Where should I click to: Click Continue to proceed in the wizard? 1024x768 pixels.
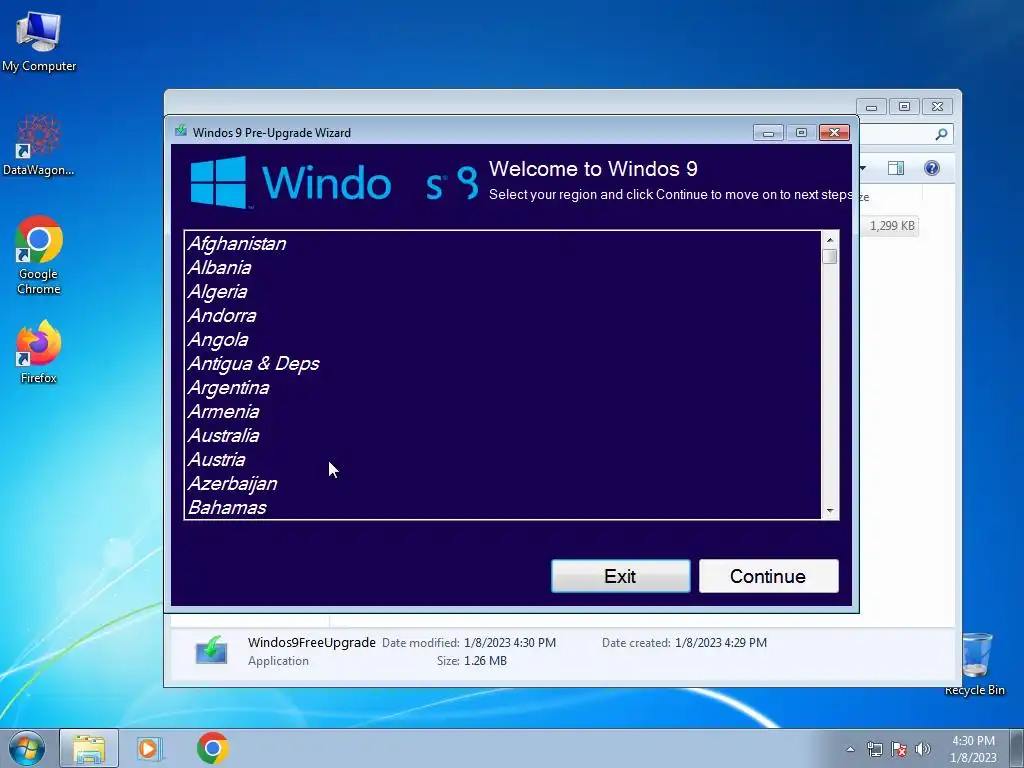click(769, 576)
